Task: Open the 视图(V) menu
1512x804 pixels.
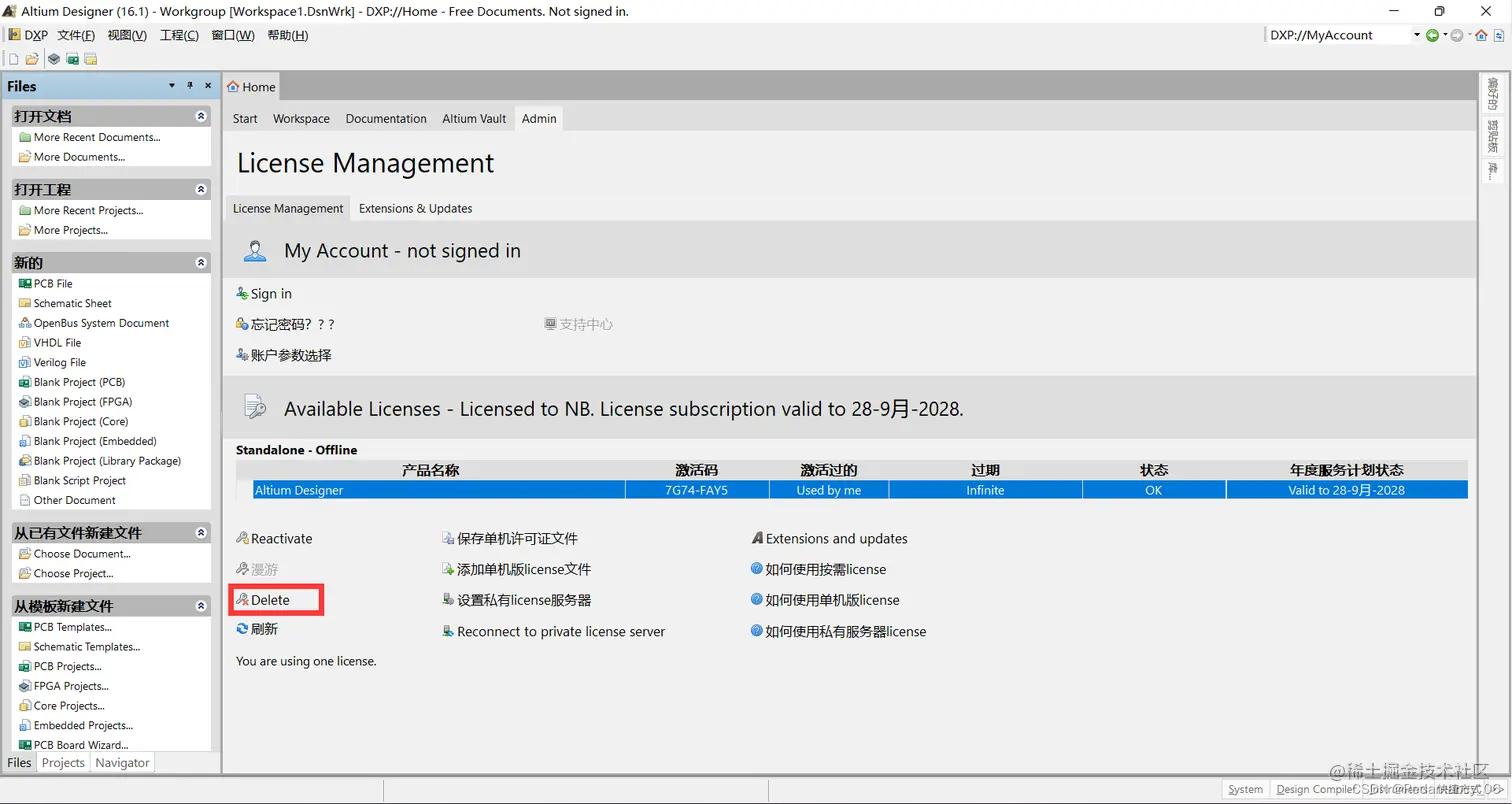Action: coord(127,35)
